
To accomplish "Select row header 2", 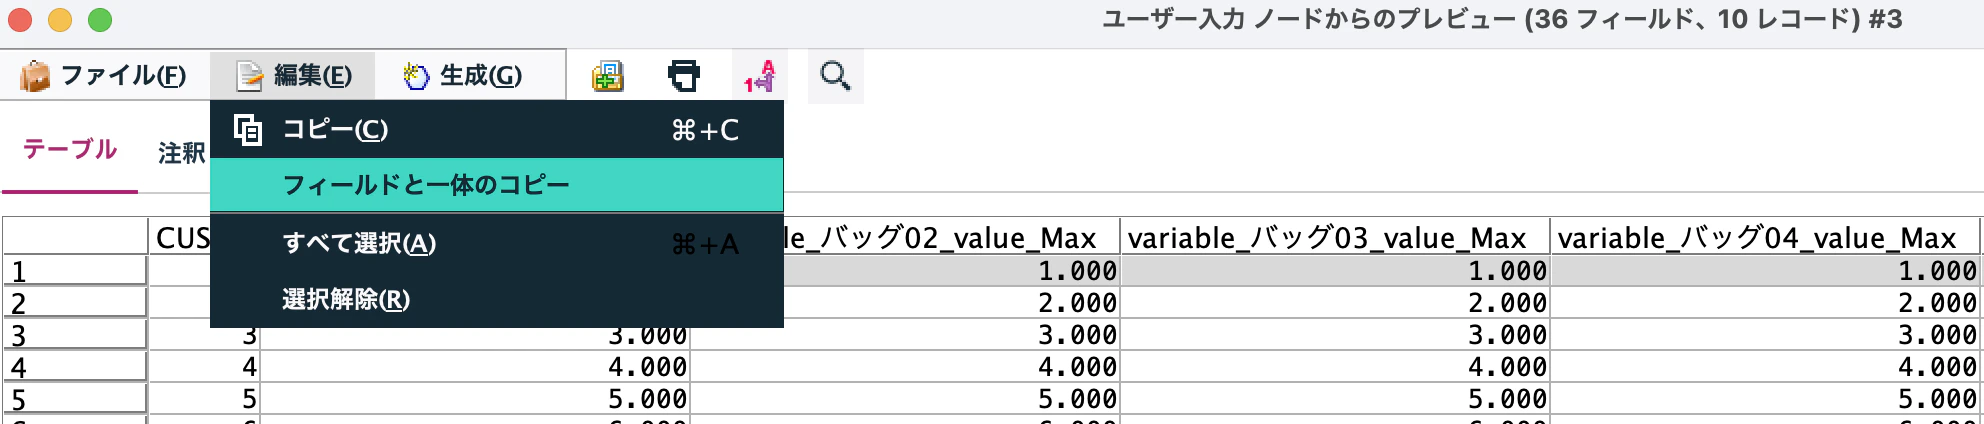I will [75, 303].
